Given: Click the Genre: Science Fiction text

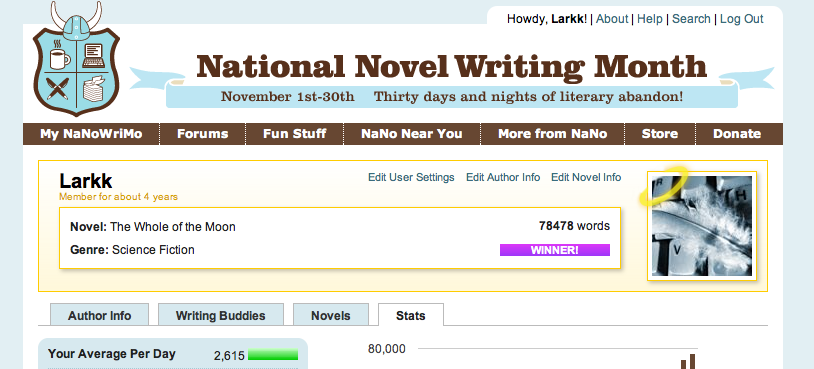Looking at the screenshot, I should (x=132, y=250).
